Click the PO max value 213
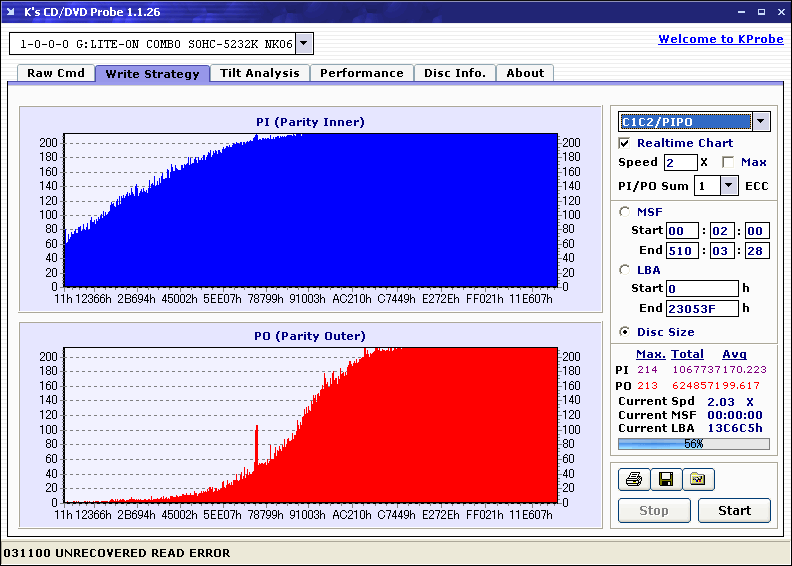This screenshot has width=792, height=566. point(647,386)
